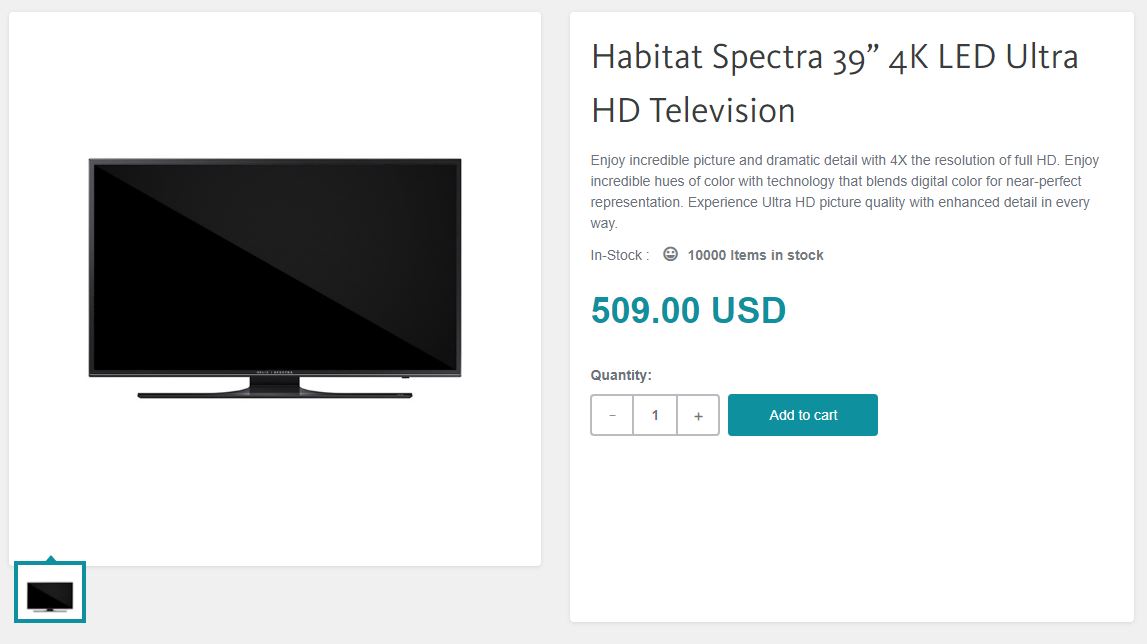1147x644 pixels.
Task: Click the smiley in-stock icon
Action: tap(670, 254)
